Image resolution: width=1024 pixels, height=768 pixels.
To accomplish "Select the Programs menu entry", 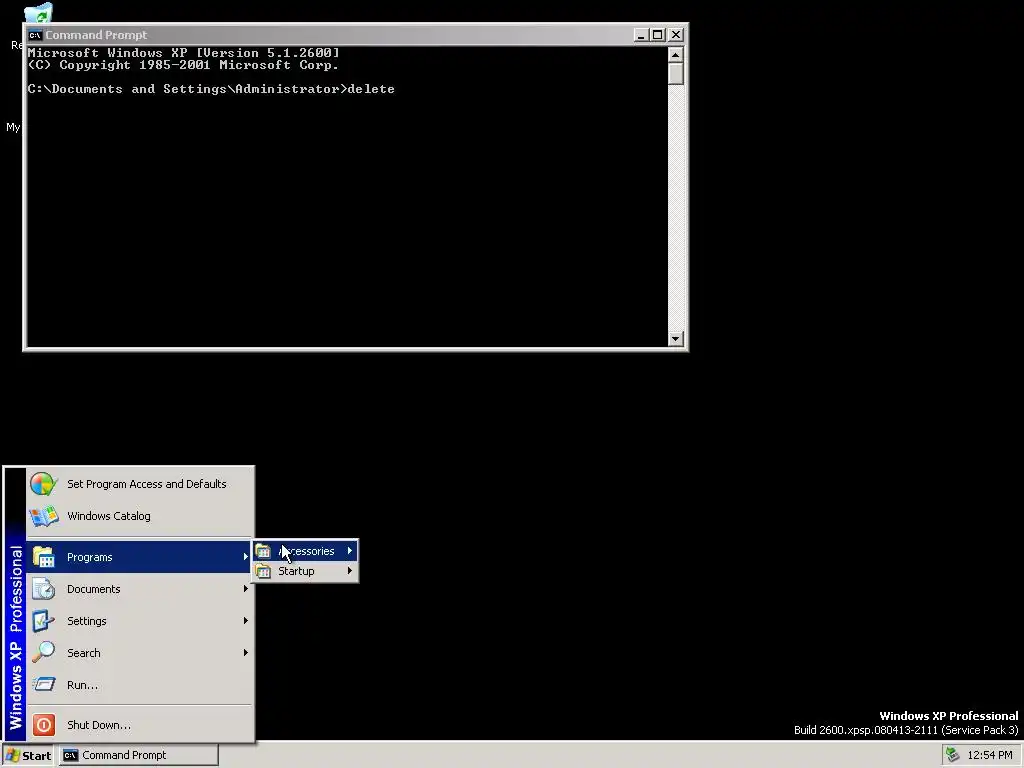I will click(x=140, y=557).
